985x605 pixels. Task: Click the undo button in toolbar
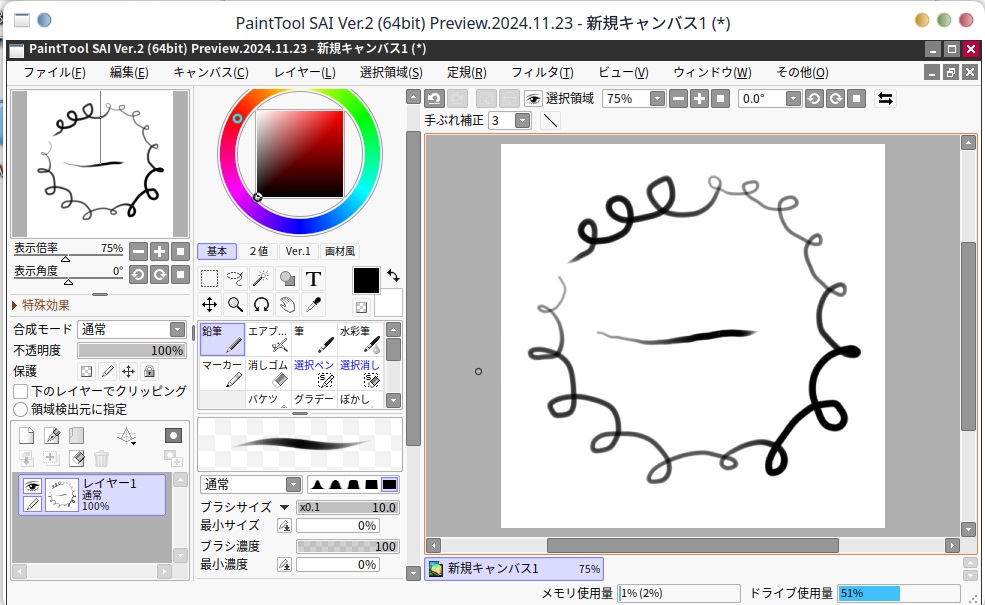[x=434, y=98]
